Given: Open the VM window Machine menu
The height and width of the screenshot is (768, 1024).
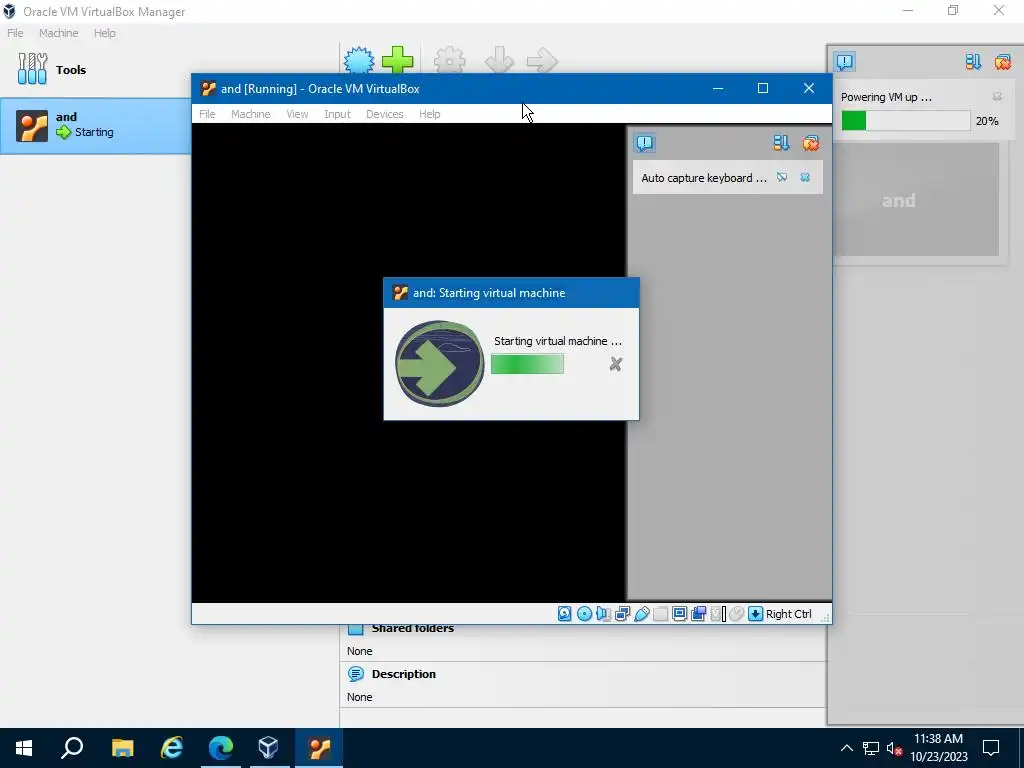Looking at the screenshot, I should coord(250,114).
